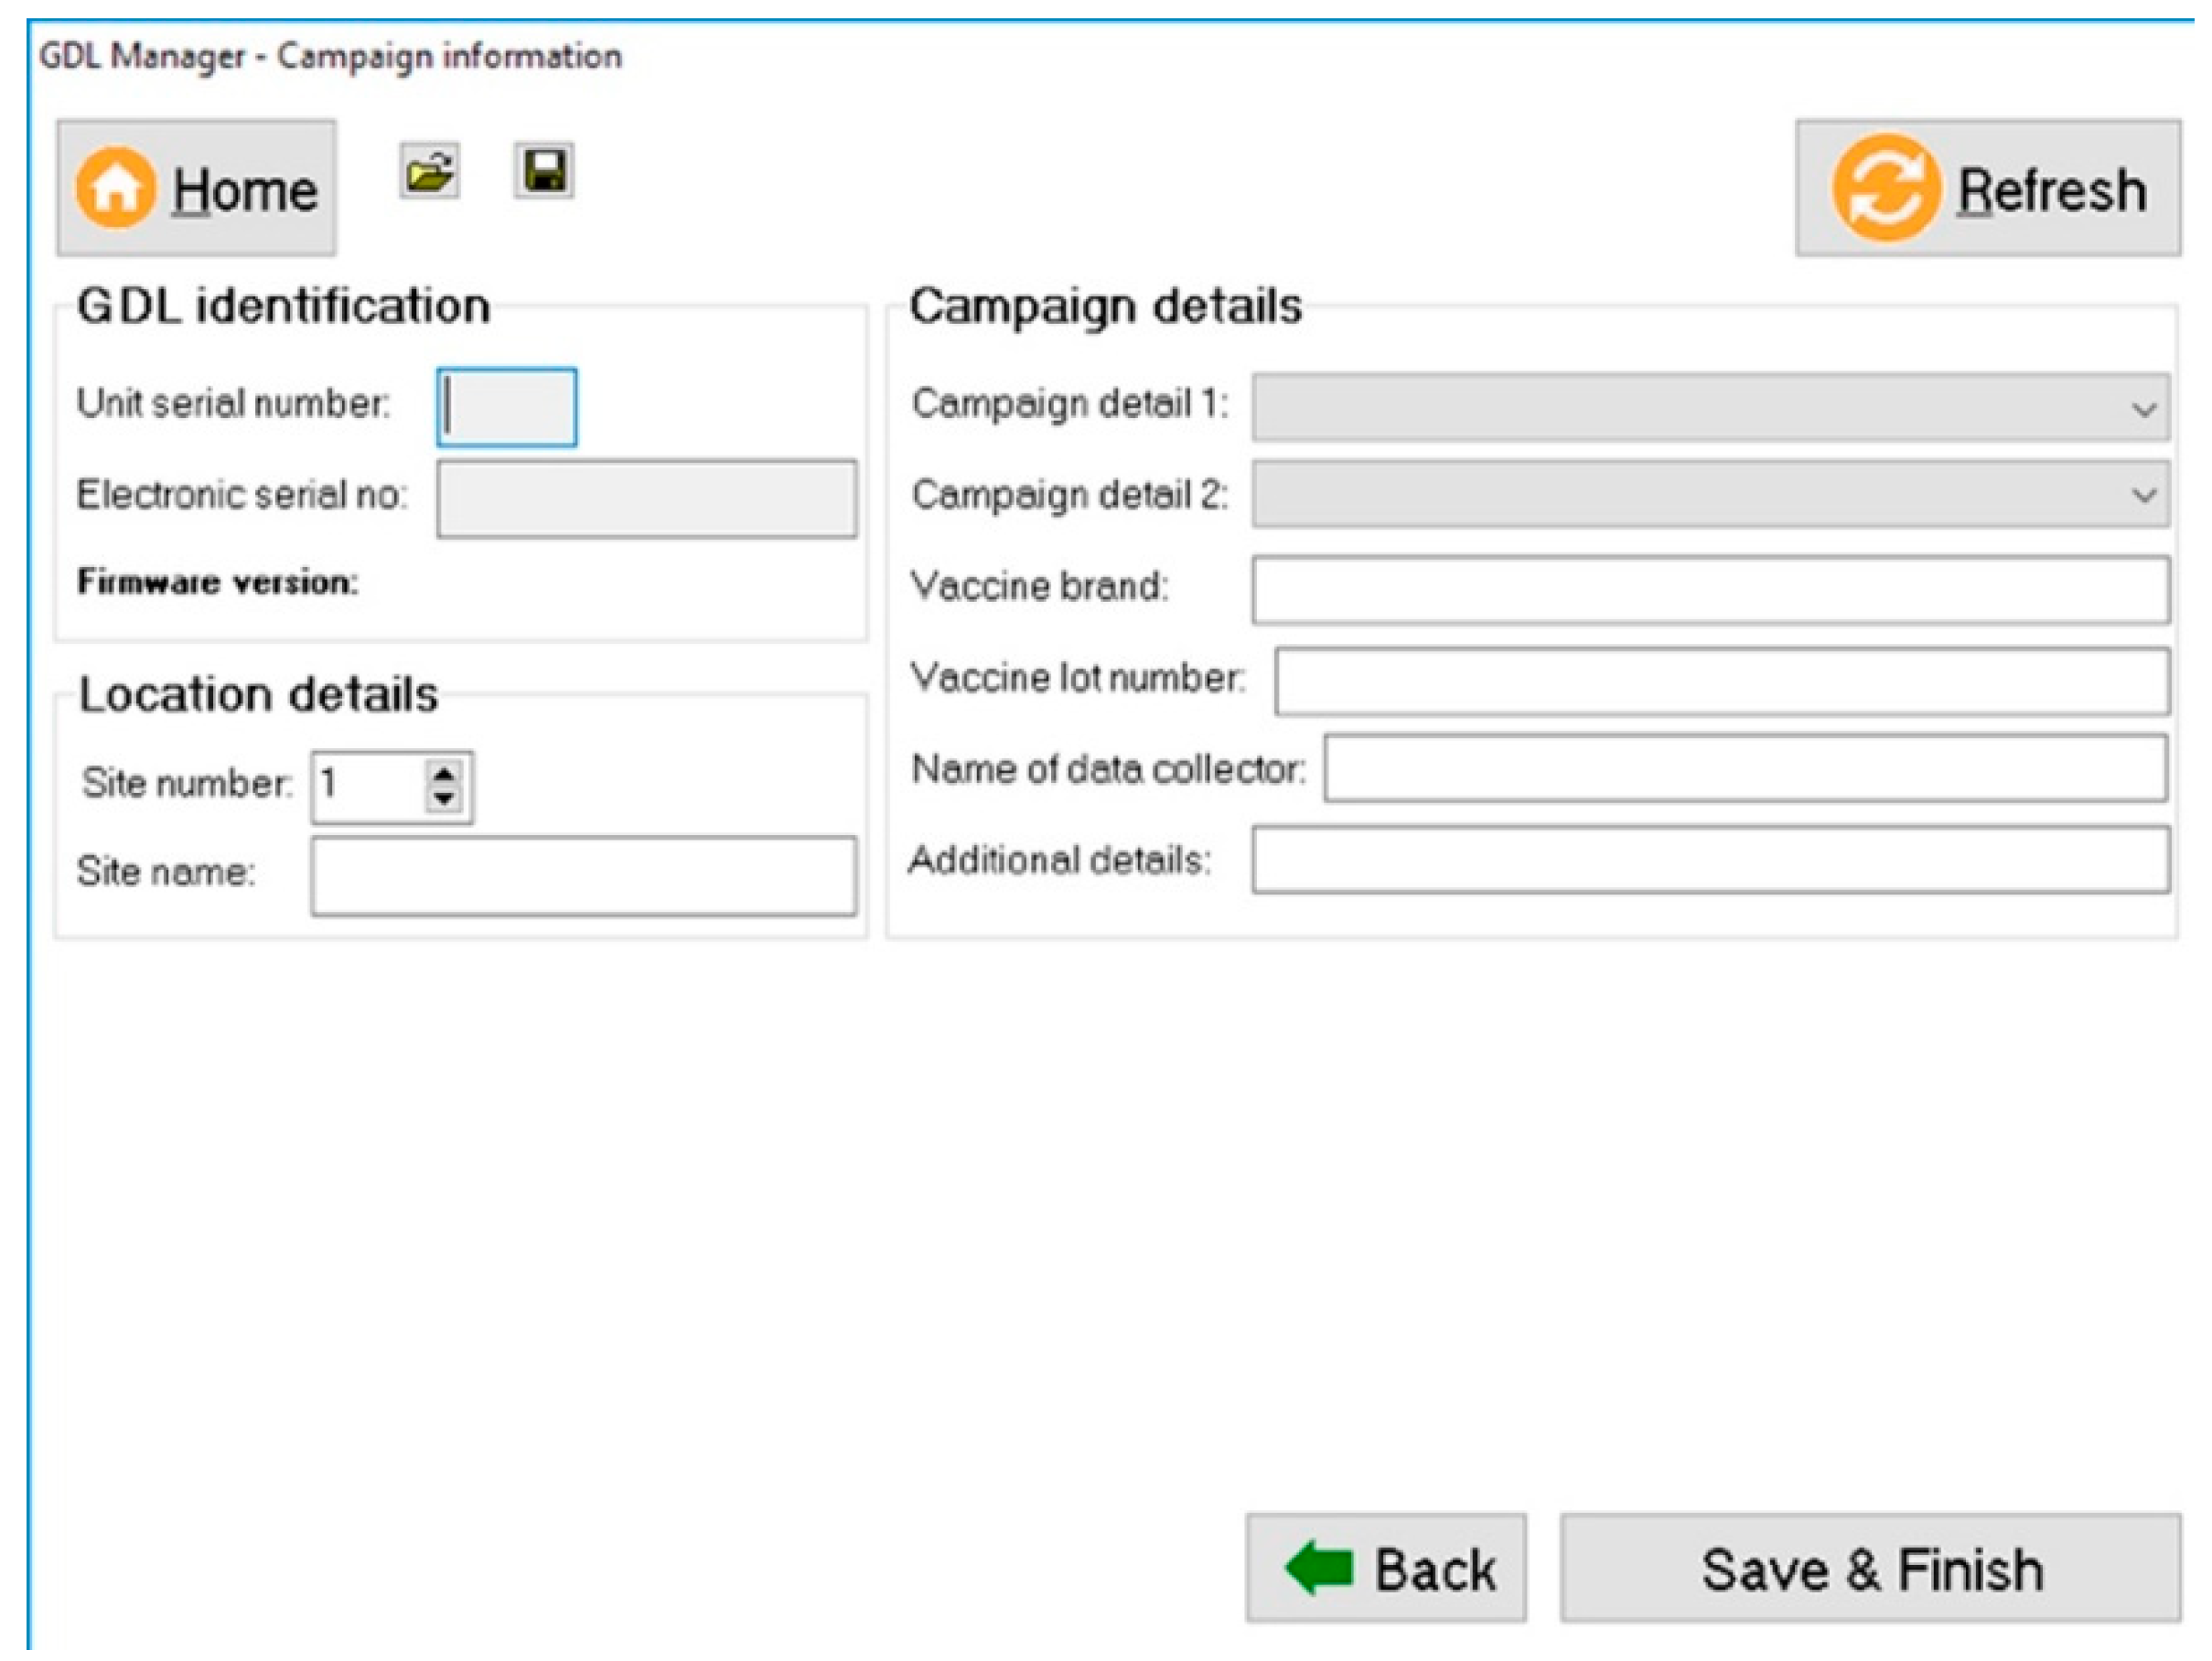This screenshot has width=2212, height=1661.
Task: Click the open folder icon
Action: click(430, 172)
